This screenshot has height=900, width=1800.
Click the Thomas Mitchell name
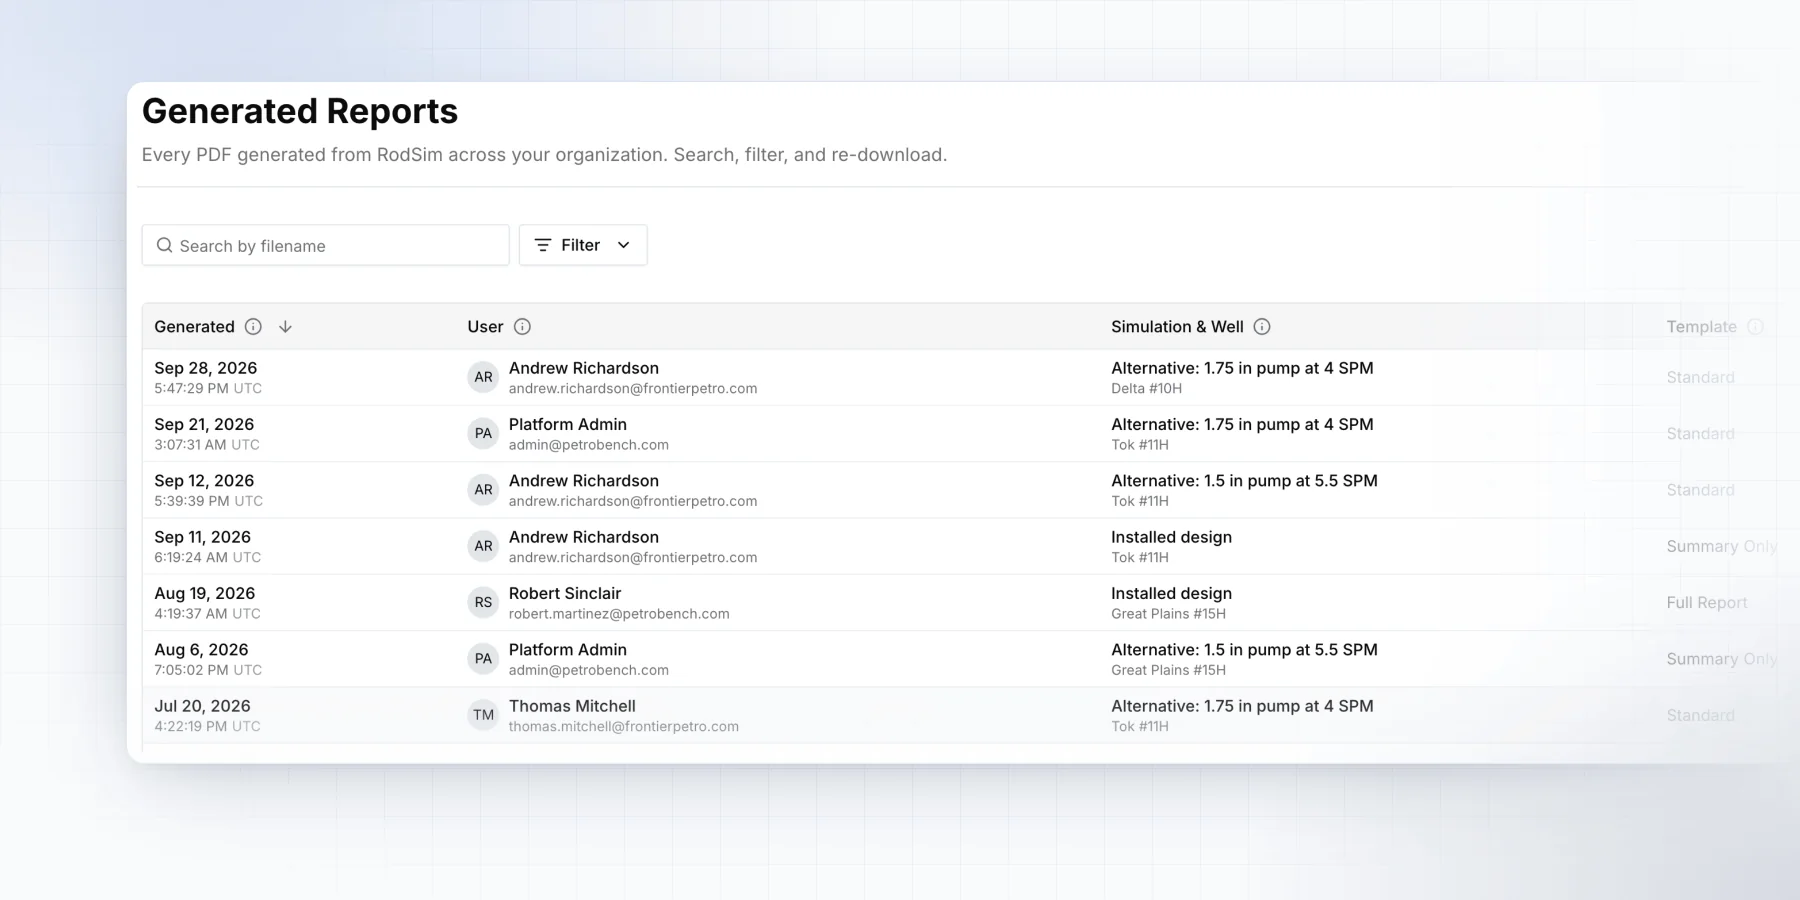click(572, 706)
